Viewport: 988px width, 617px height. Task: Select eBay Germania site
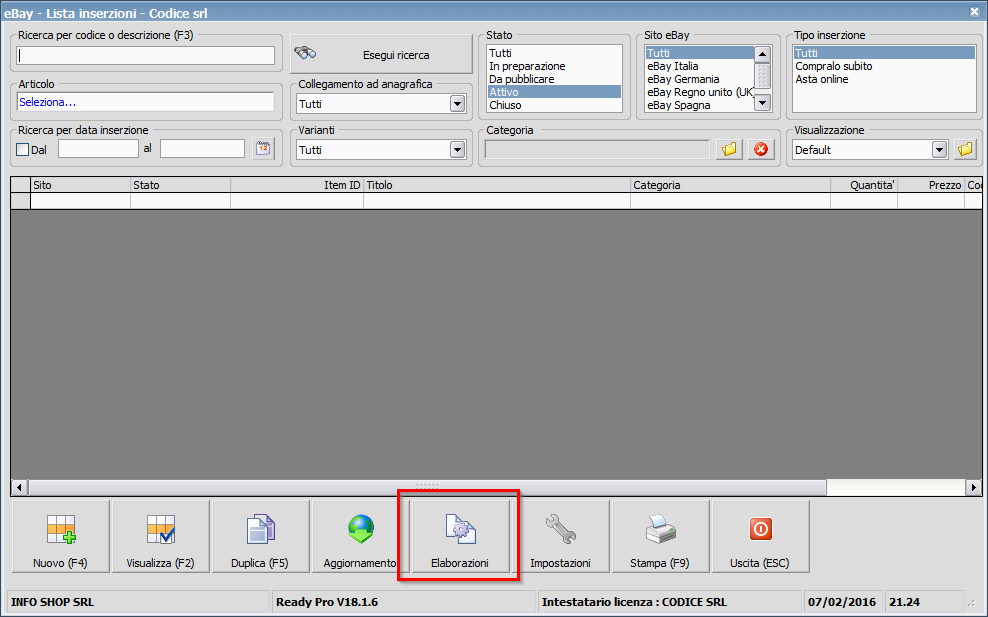pyautogui.click(x=699, y=79)
